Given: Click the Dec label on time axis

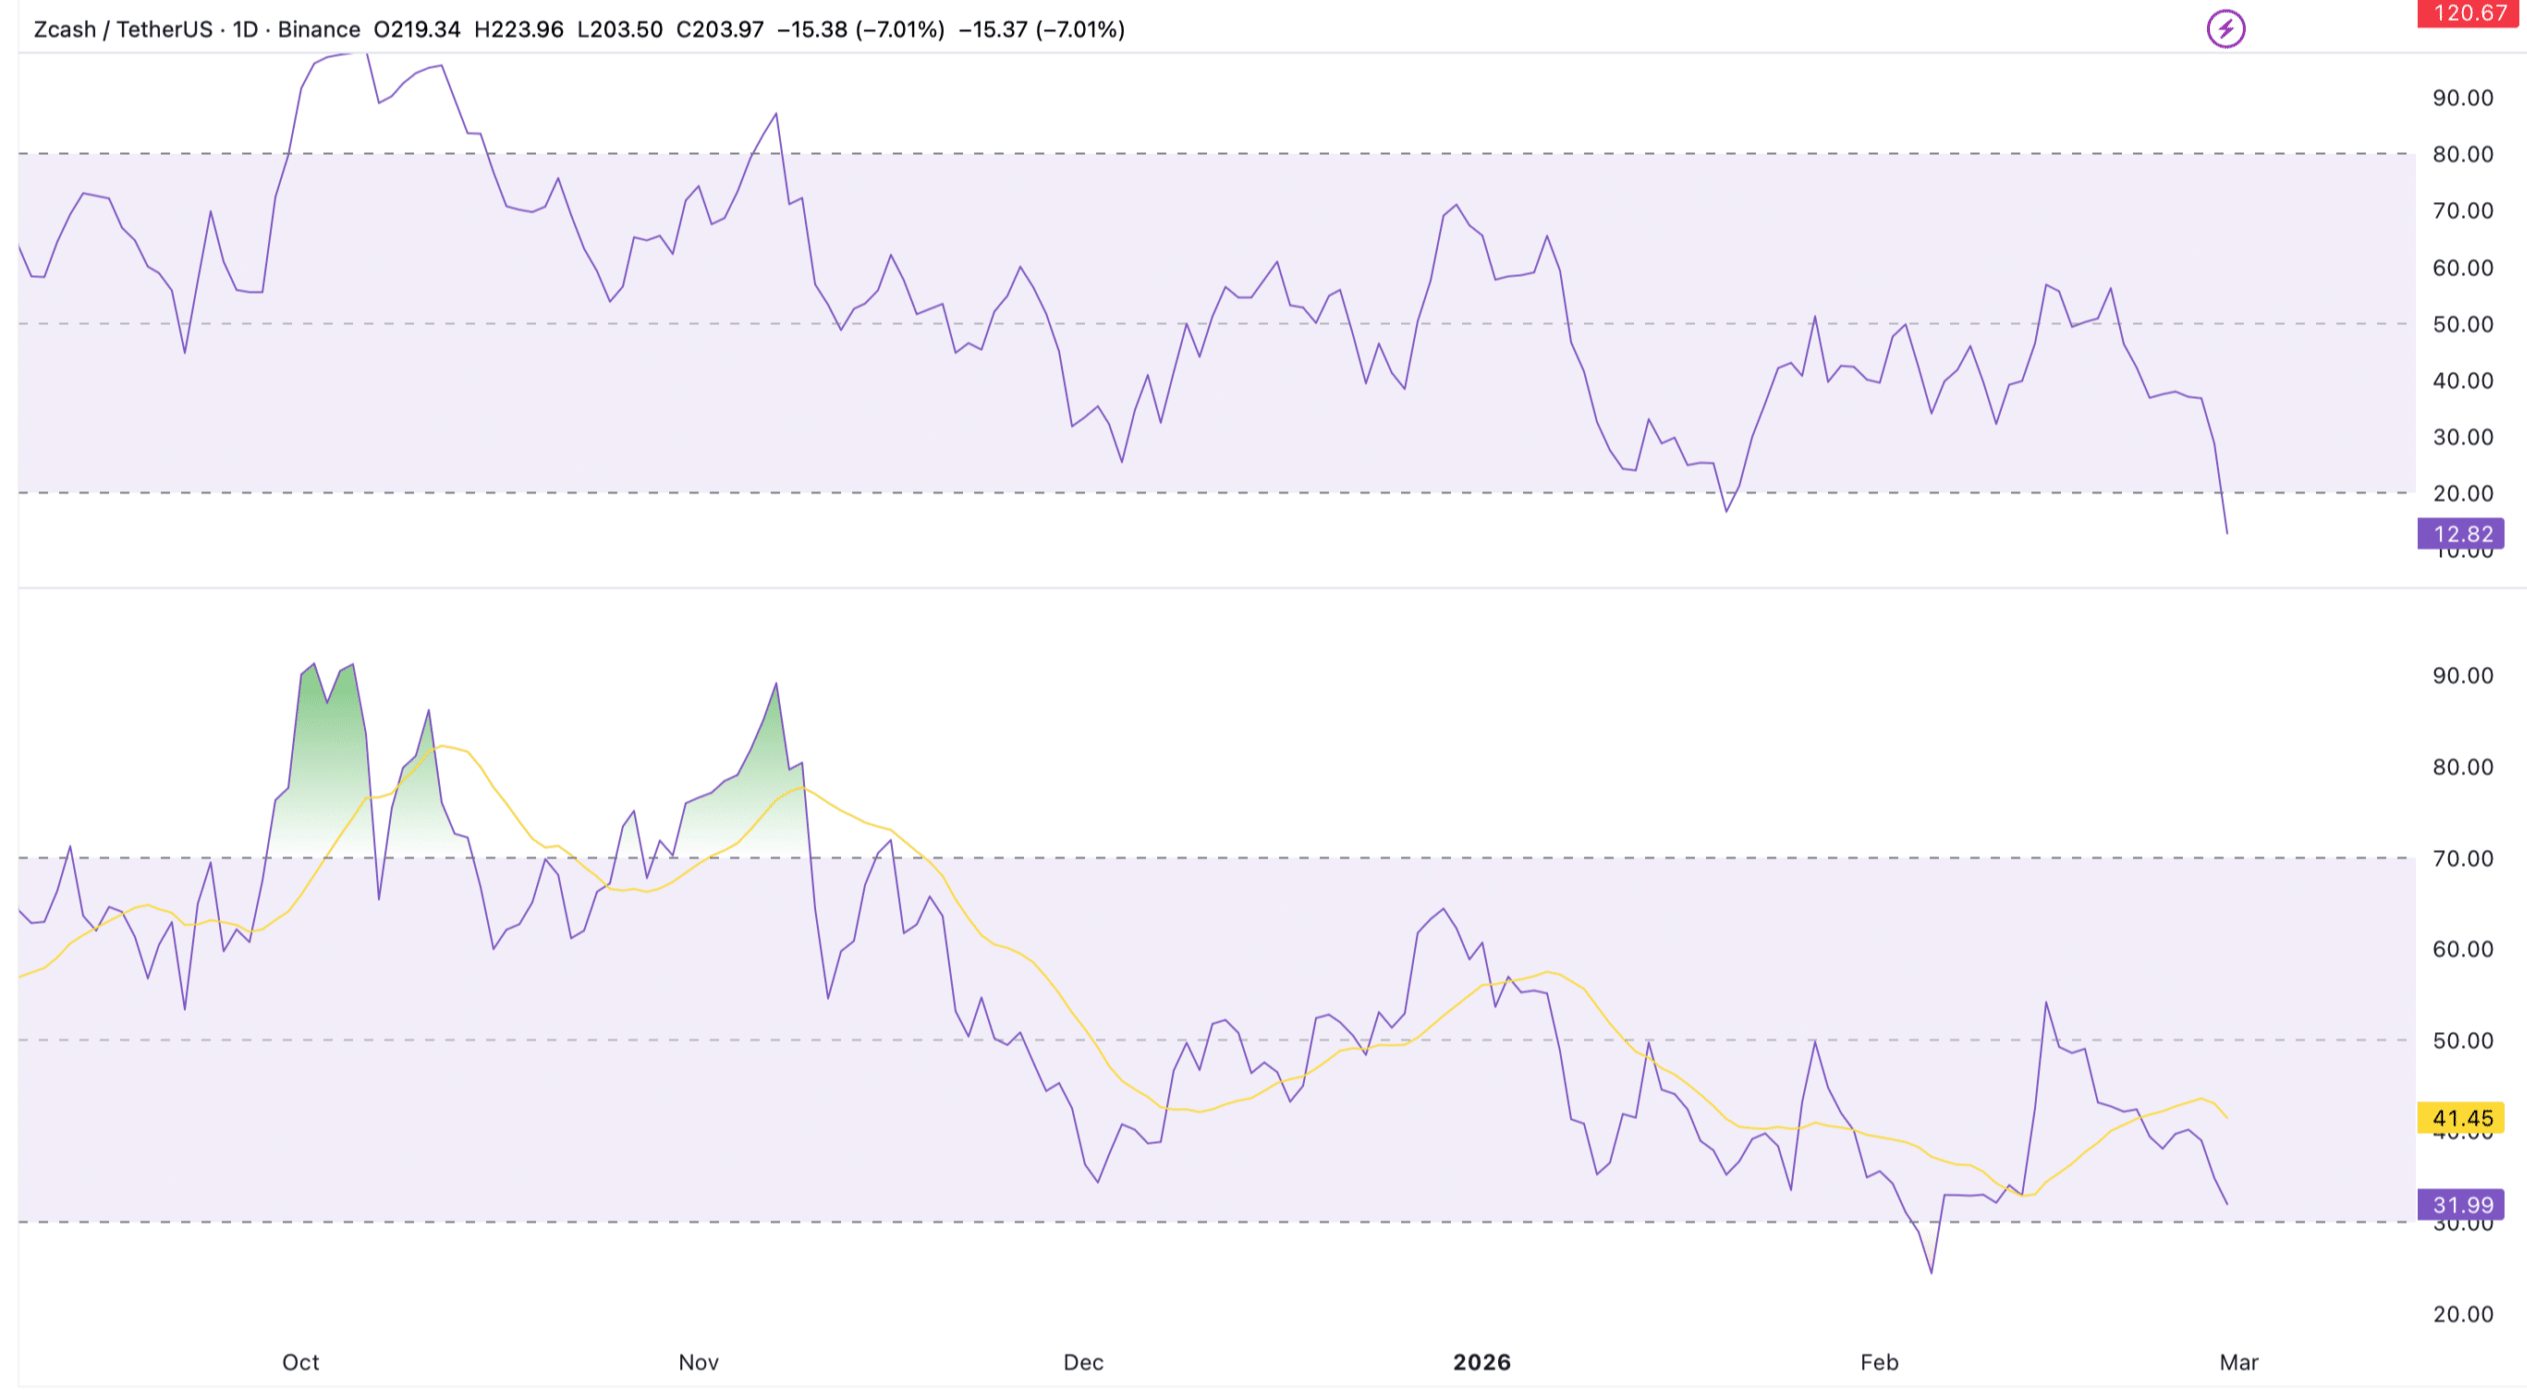Looking at the screenshot, I should click(1083, 1362).
